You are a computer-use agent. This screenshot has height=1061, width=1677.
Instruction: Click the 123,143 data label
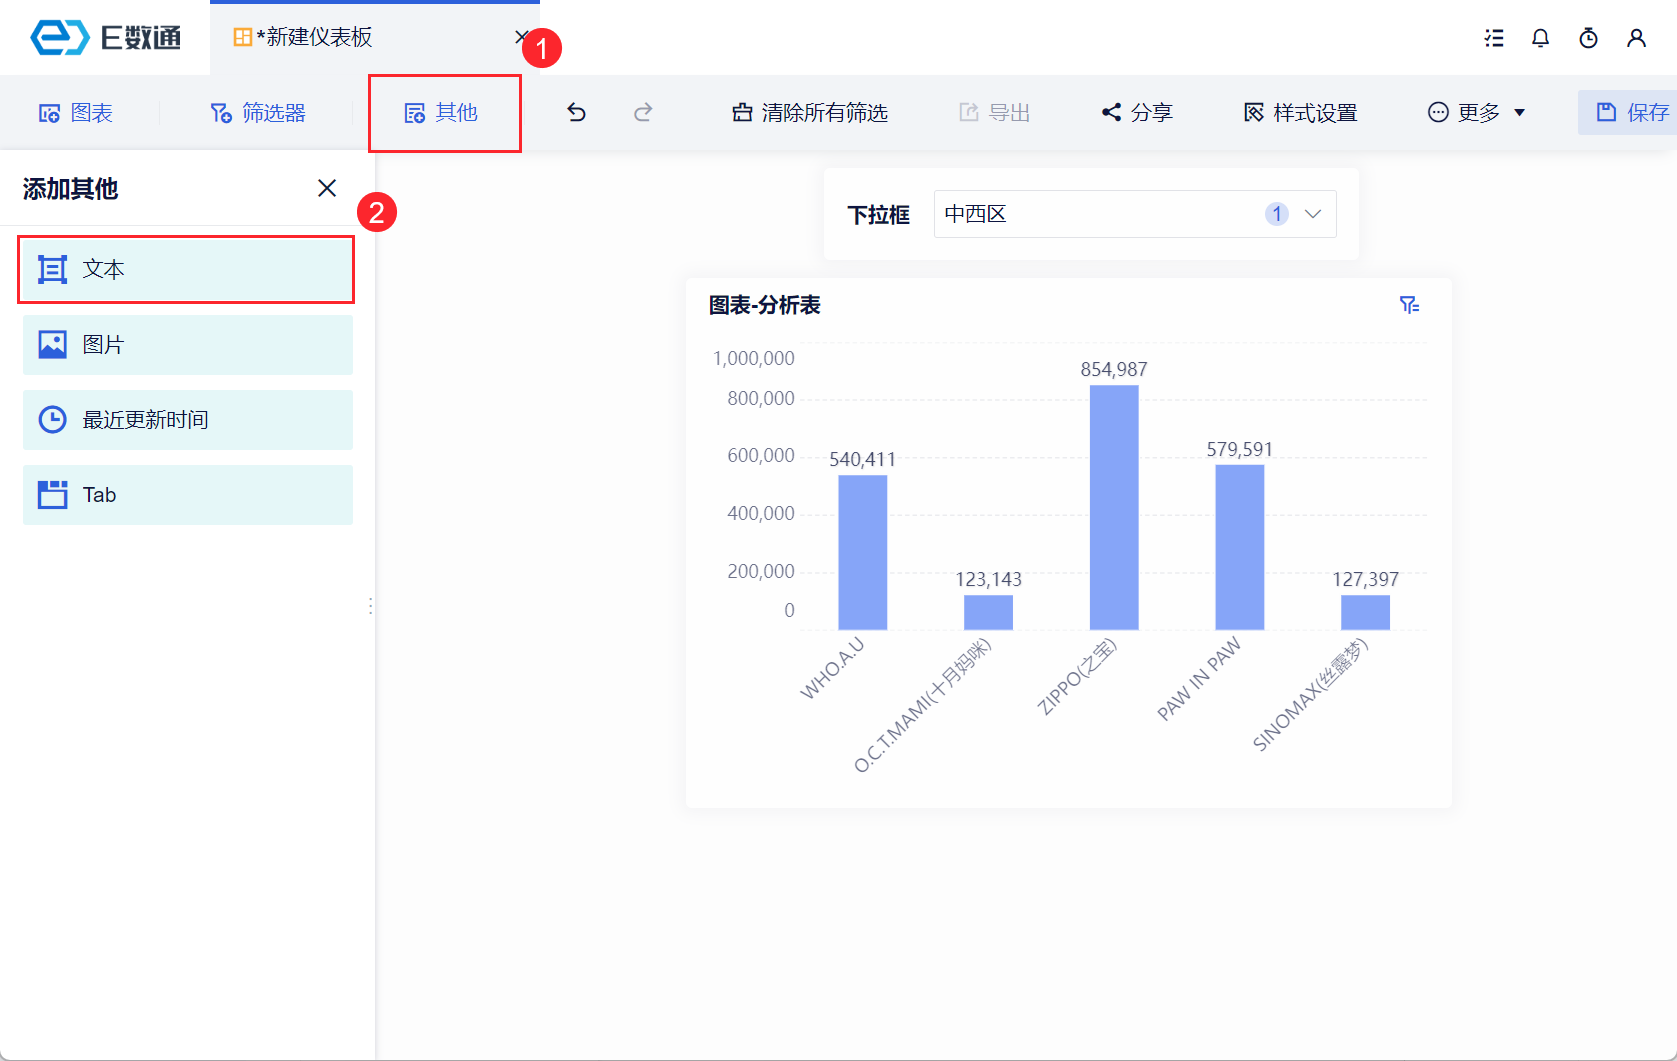pyautogui.click(x=989, y=579)
